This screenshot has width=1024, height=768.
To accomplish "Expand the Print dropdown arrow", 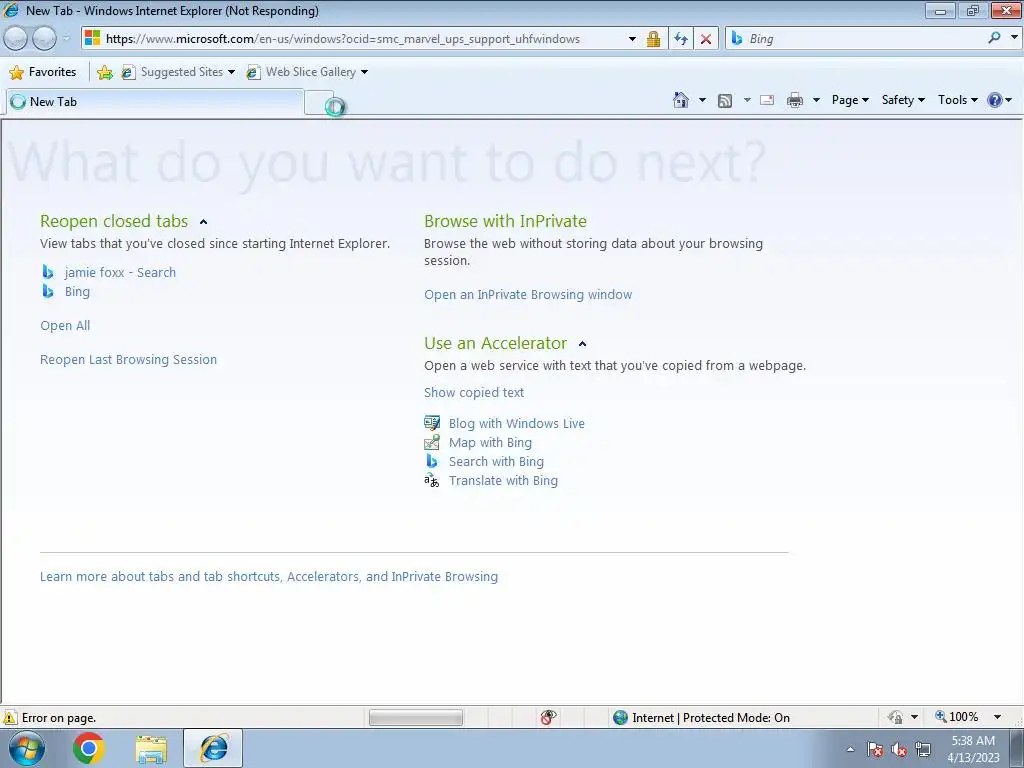I will (816, 100).
